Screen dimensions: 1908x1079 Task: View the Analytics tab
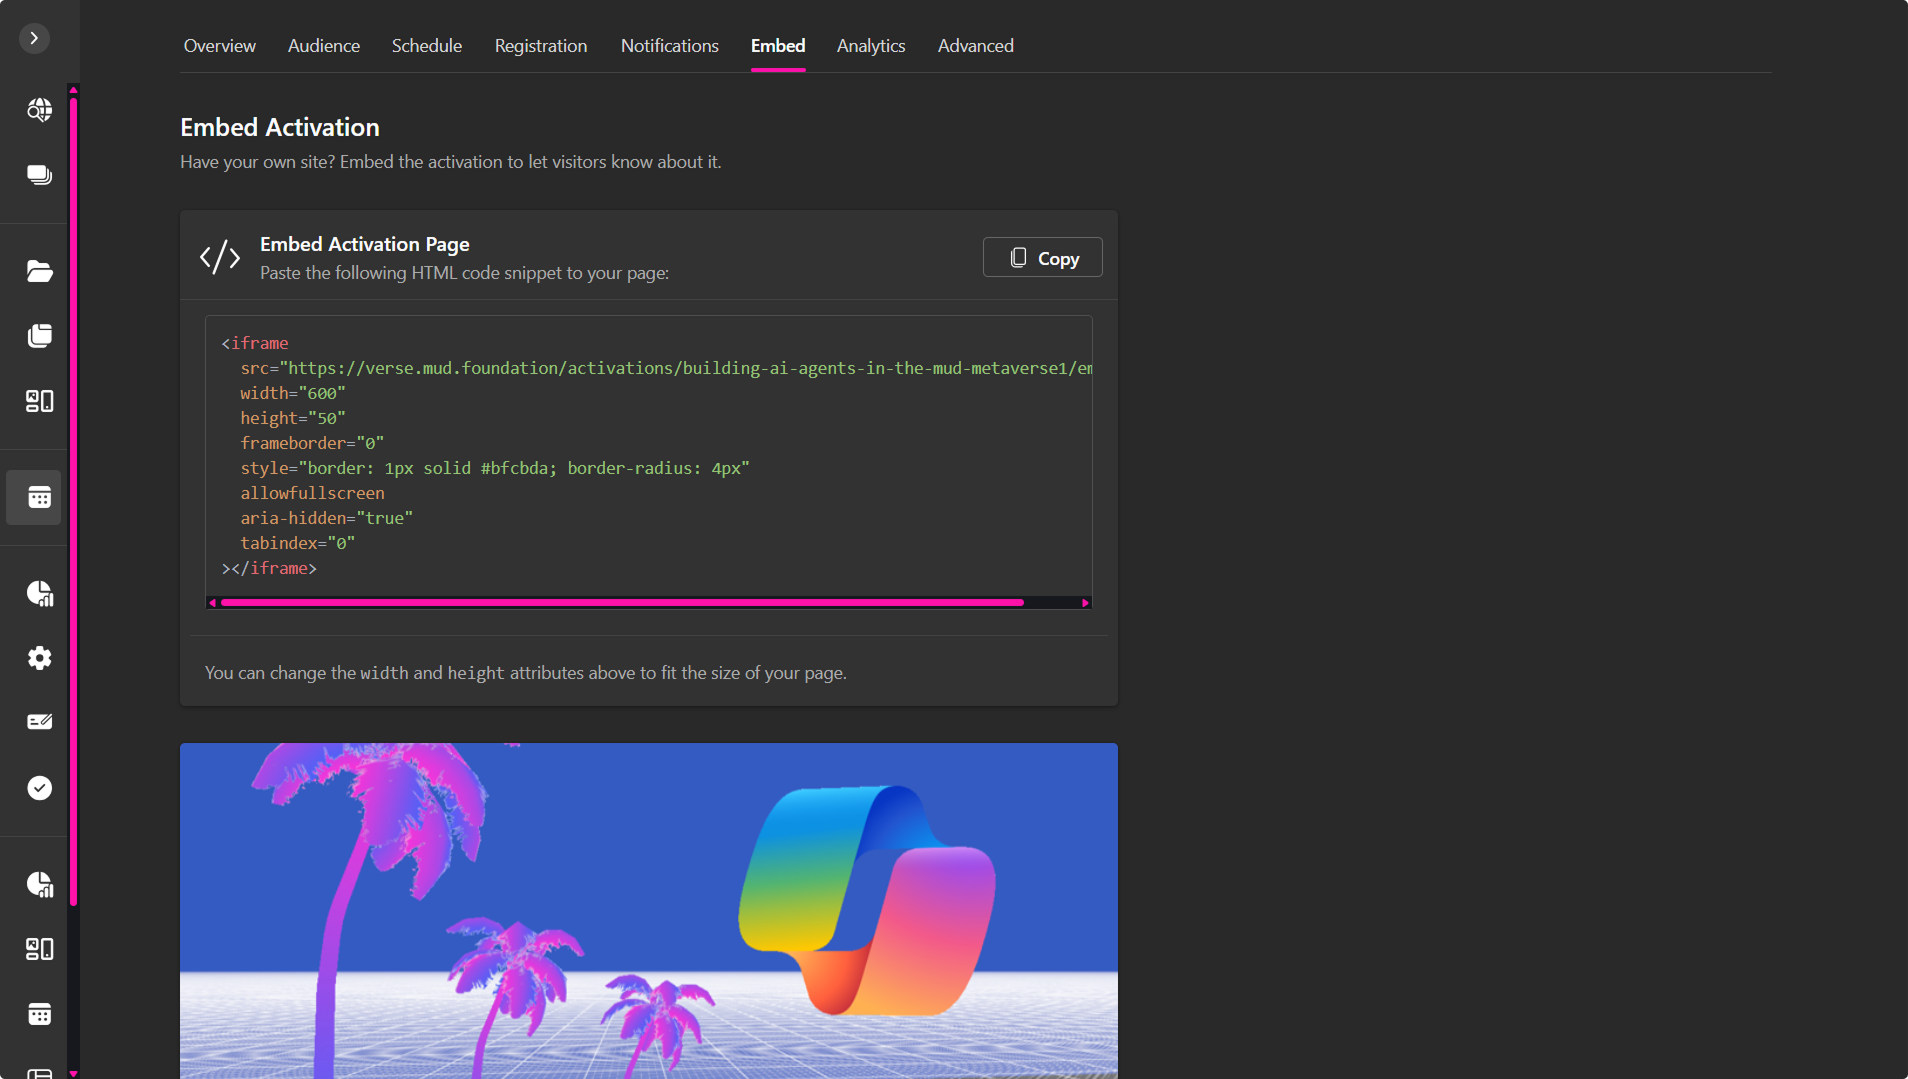(870, 46)
